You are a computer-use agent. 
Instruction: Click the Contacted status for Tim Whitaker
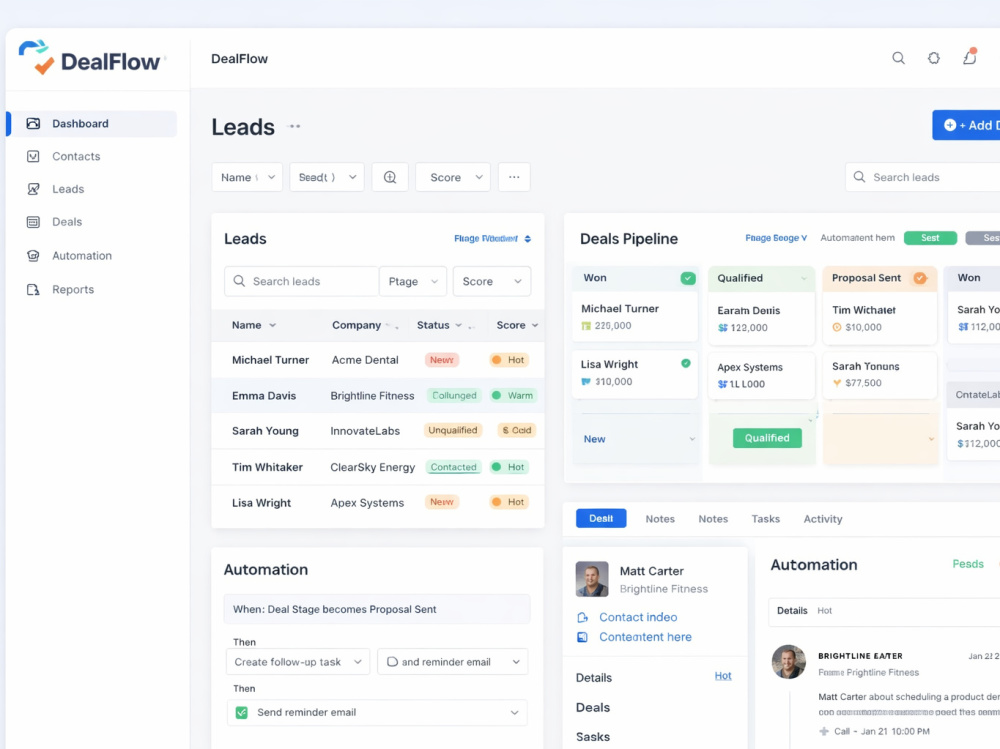click(453, 467)
